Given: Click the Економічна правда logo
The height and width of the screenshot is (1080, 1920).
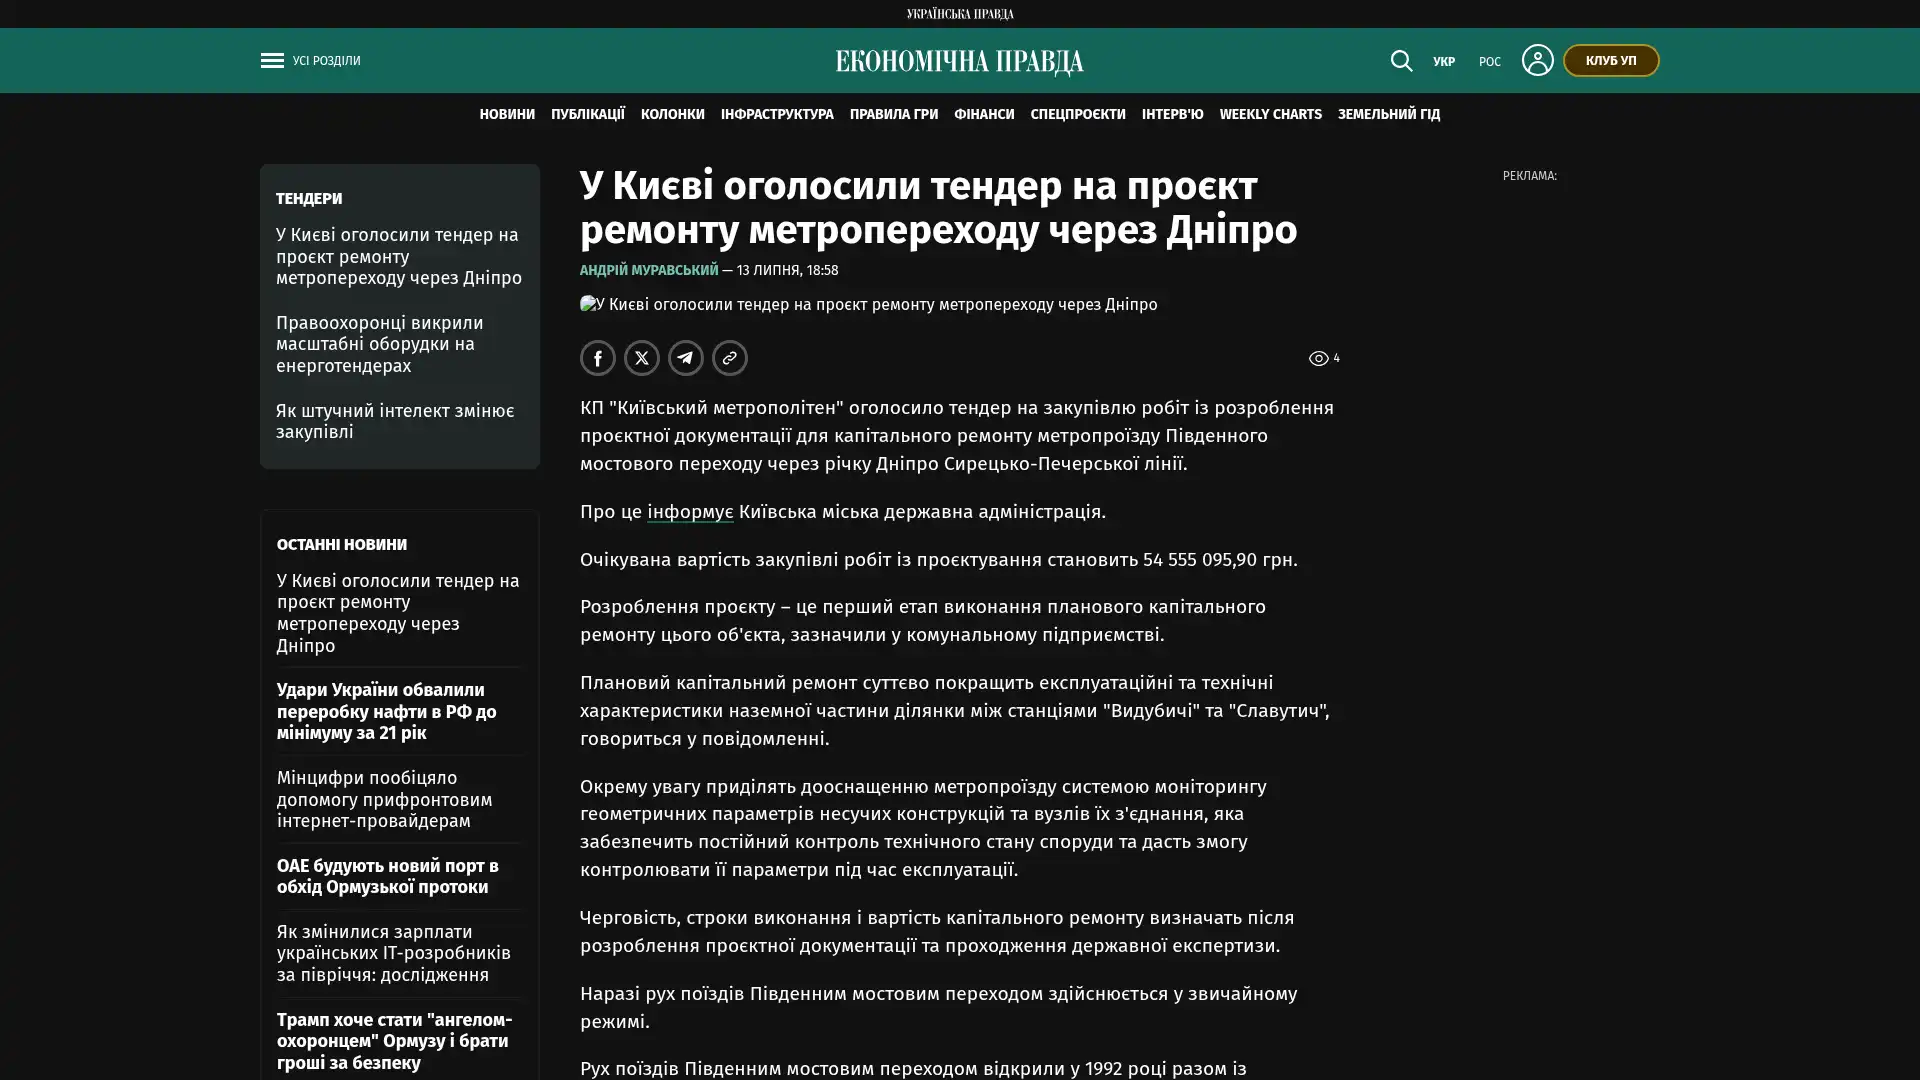Looking at the screenshot, I should click(x=959, y=62).
